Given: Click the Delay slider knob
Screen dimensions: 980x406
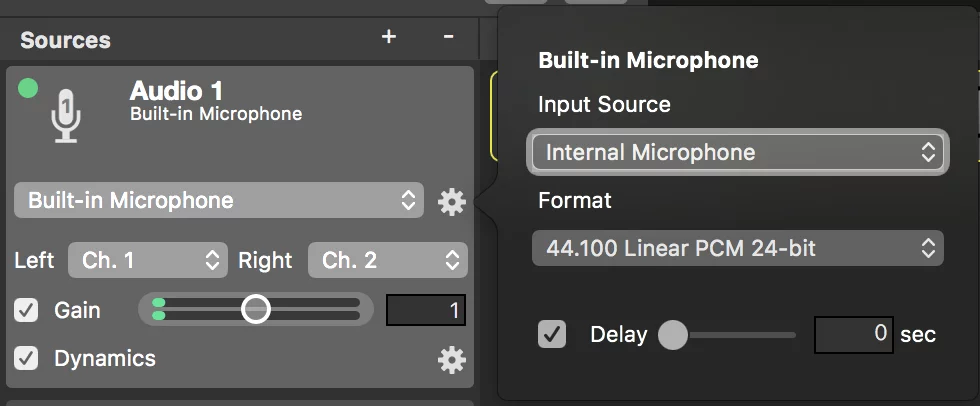Looking at the screenshot, I should click(x=673, y=335).
